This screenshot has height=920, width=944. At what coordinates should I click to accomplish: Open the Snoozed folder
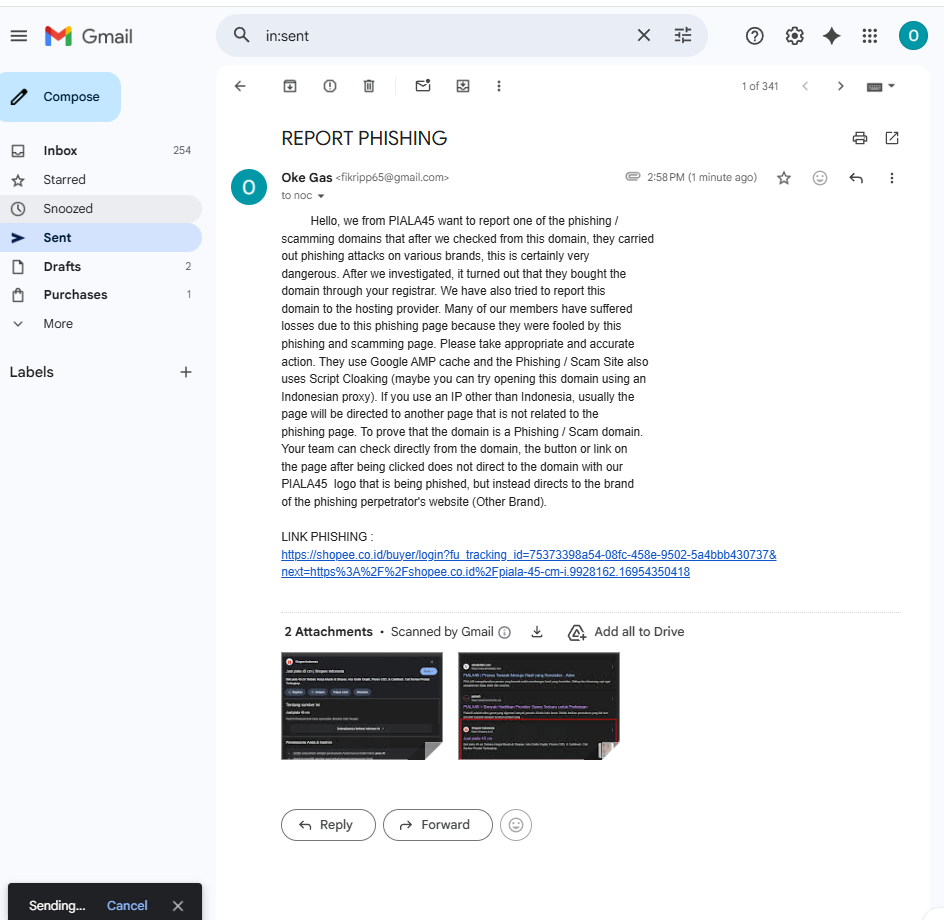[x=101, y=208]
